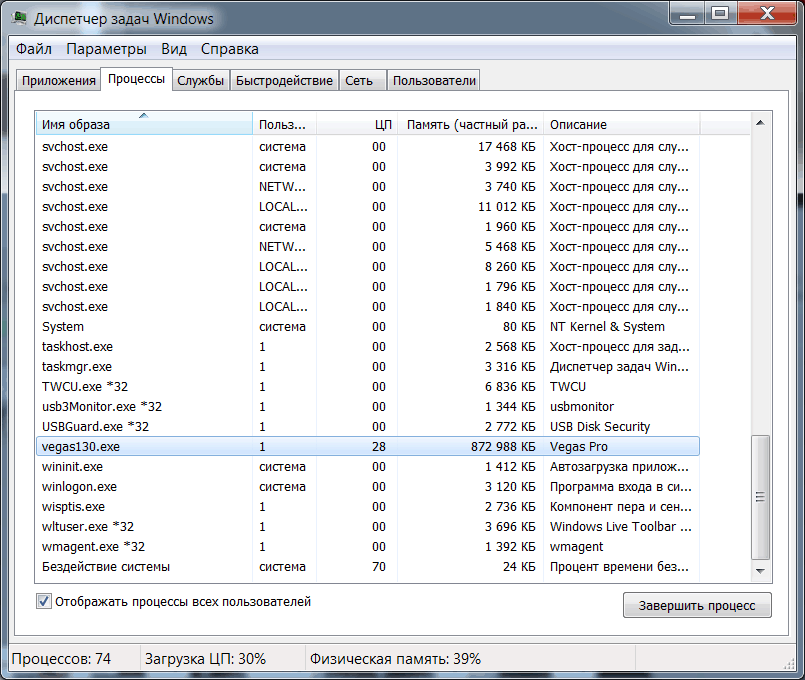Select the System process row

(x=368, y=326)
